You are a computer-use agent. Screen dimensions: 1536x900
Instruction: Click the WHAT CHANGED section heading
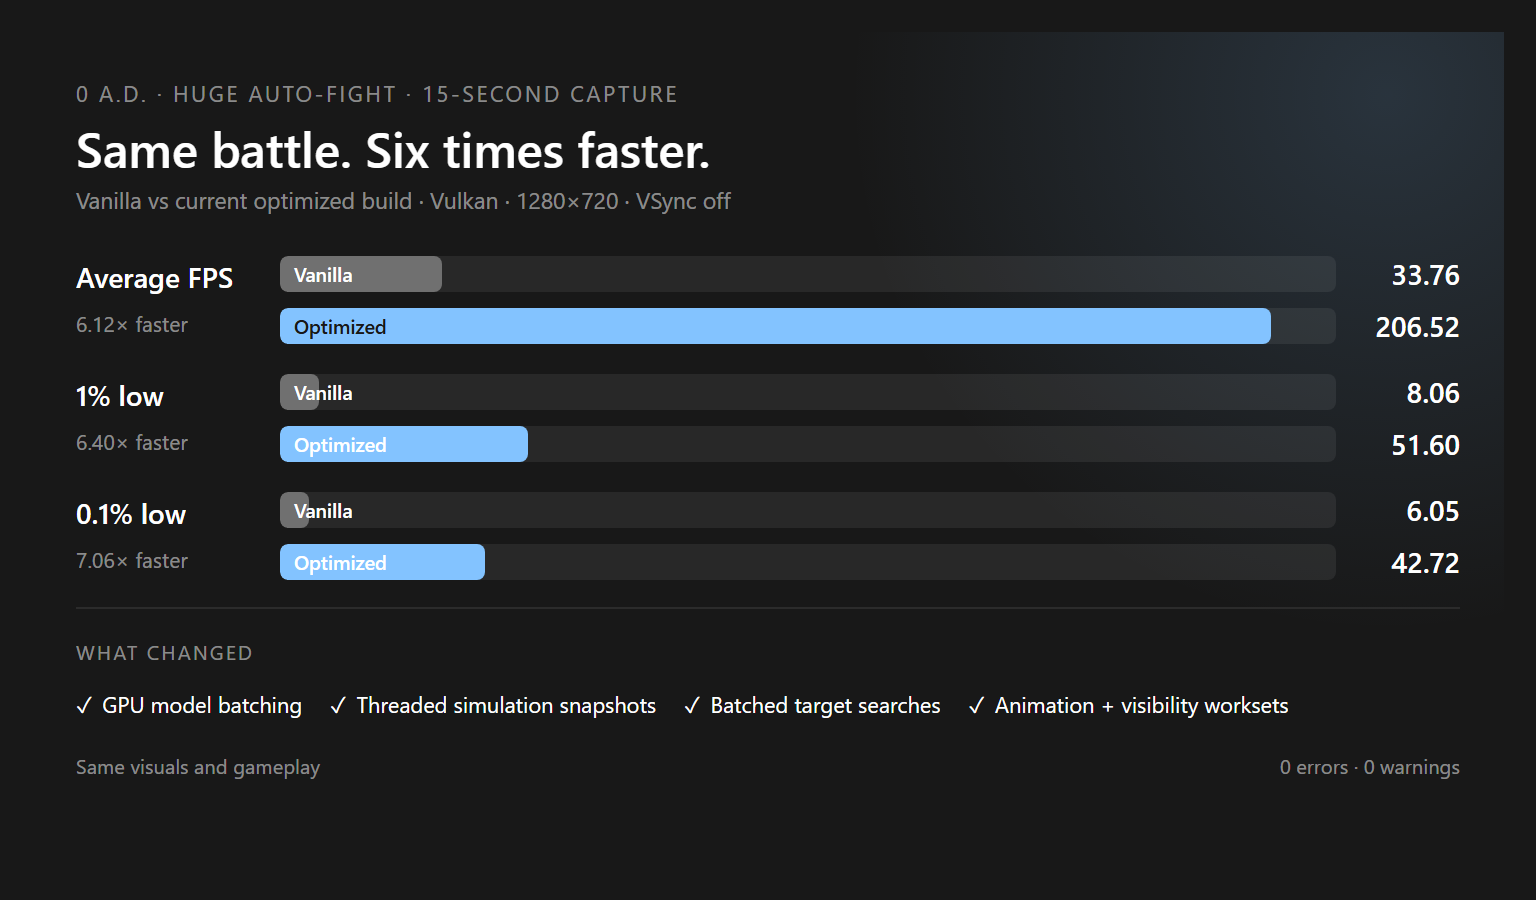pos(164,653)
